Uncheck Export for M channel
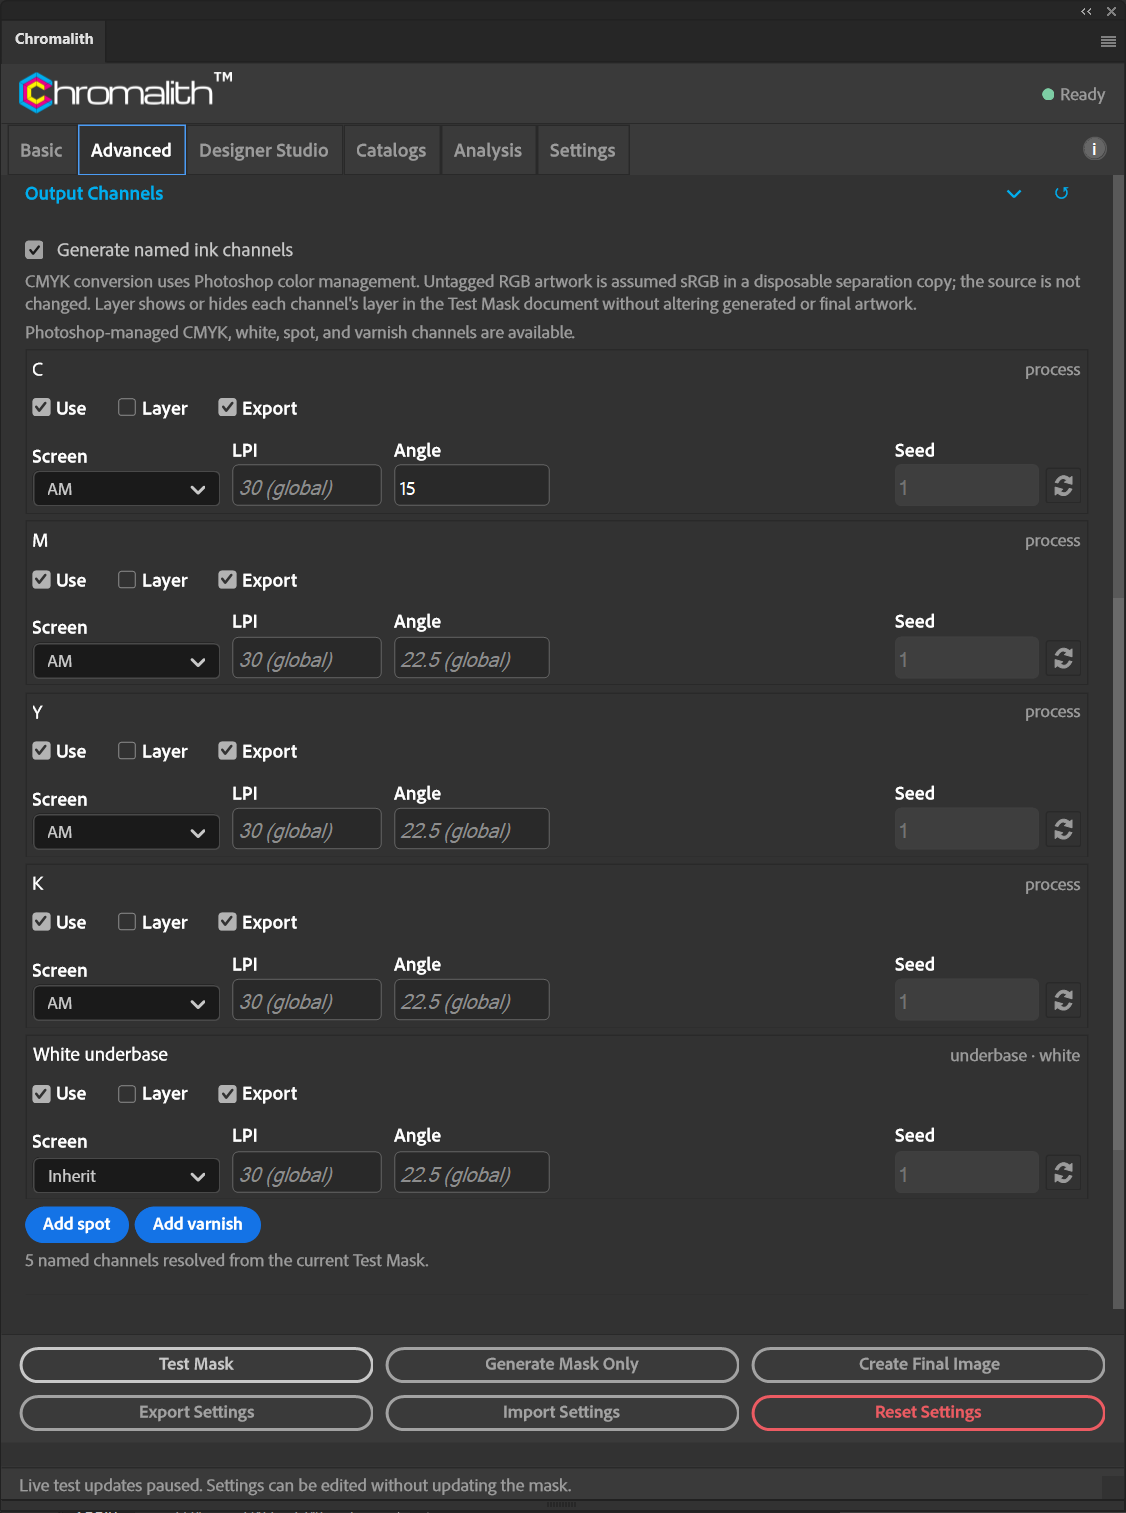 [227, 579]
